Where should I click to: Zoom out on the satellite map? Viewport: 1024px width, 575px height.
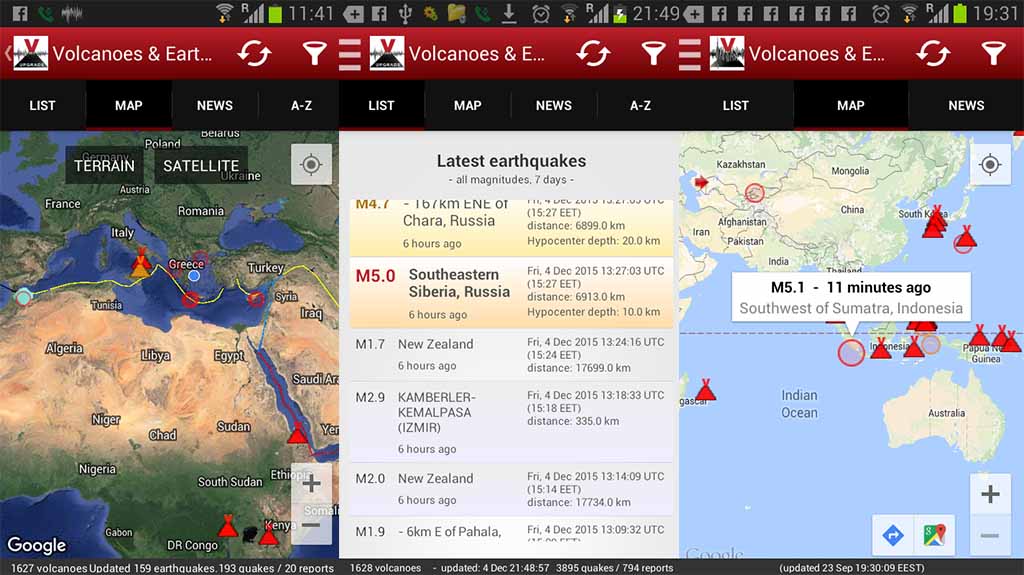[312, 525]
